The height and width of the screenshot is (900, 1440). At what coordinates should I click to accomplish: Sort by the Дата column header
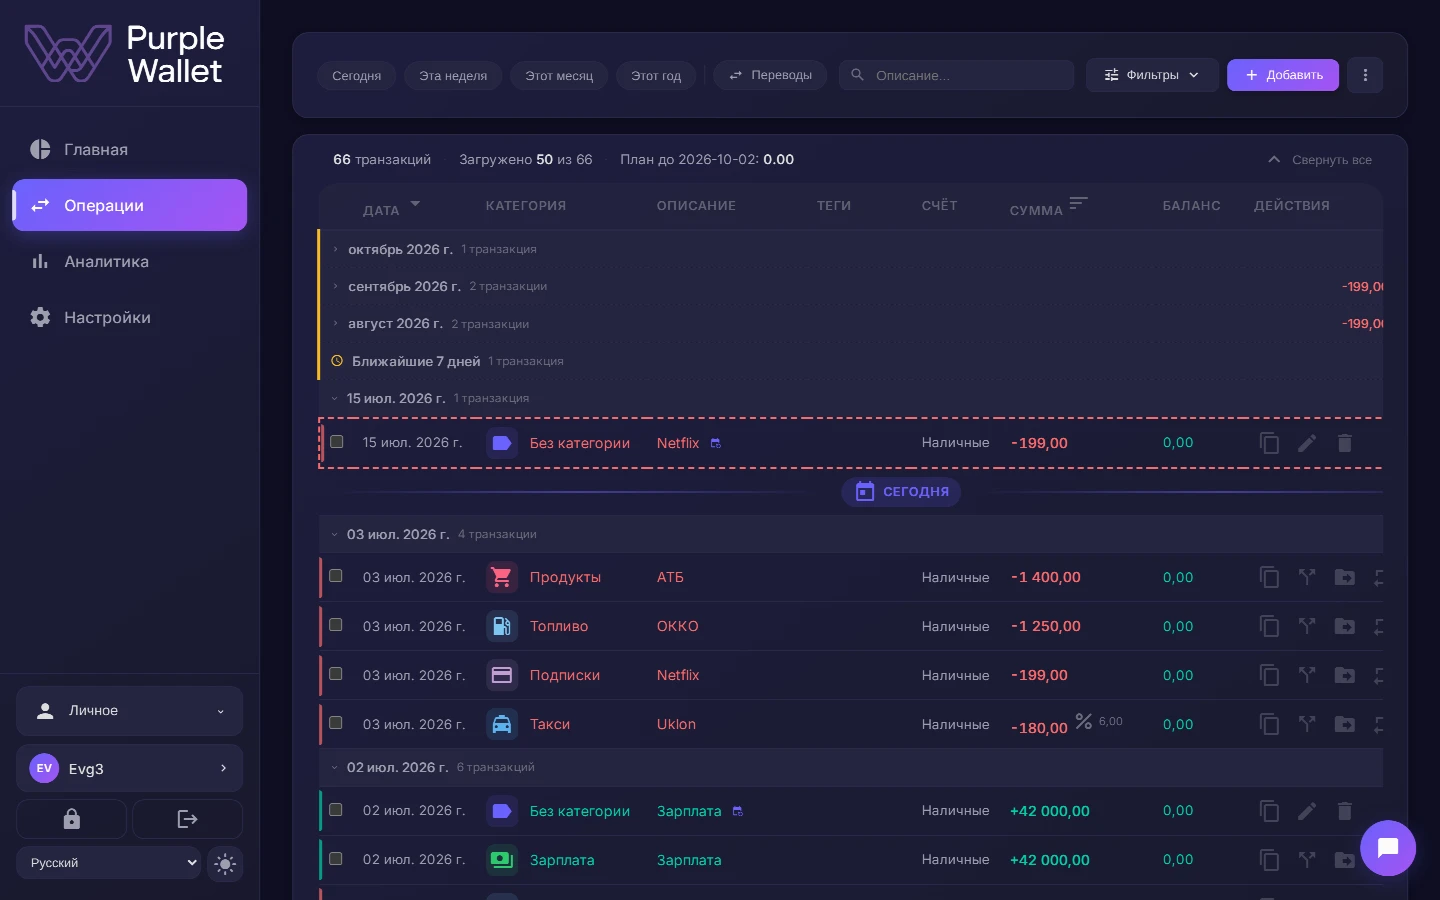click(x=381, y=210)
